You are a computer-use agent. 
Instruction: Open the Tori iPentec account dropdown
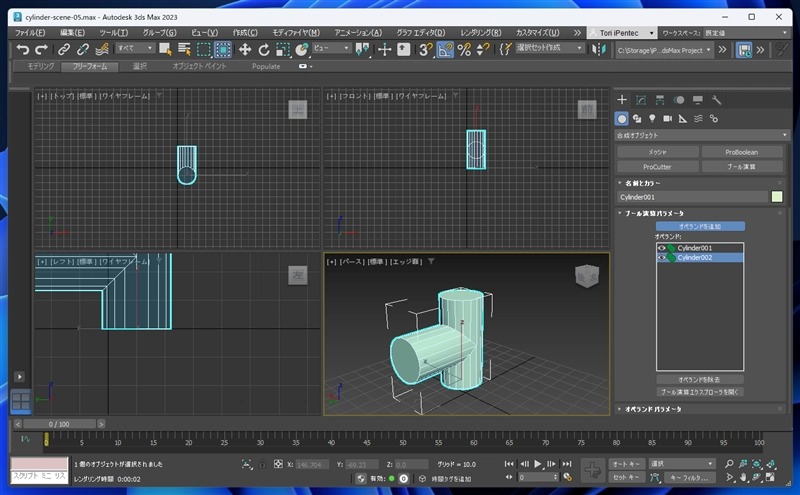[x=621, y=33]
